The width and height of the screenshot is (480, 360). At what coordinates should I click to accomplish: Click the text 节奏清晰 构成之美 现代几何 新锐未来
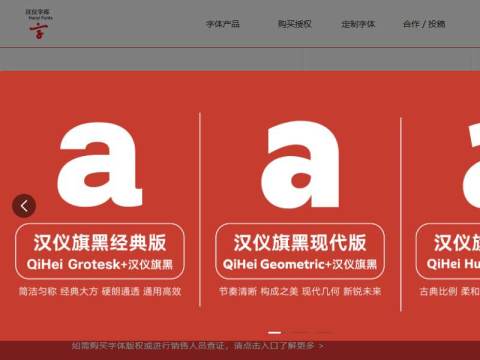tap(300, 291)
